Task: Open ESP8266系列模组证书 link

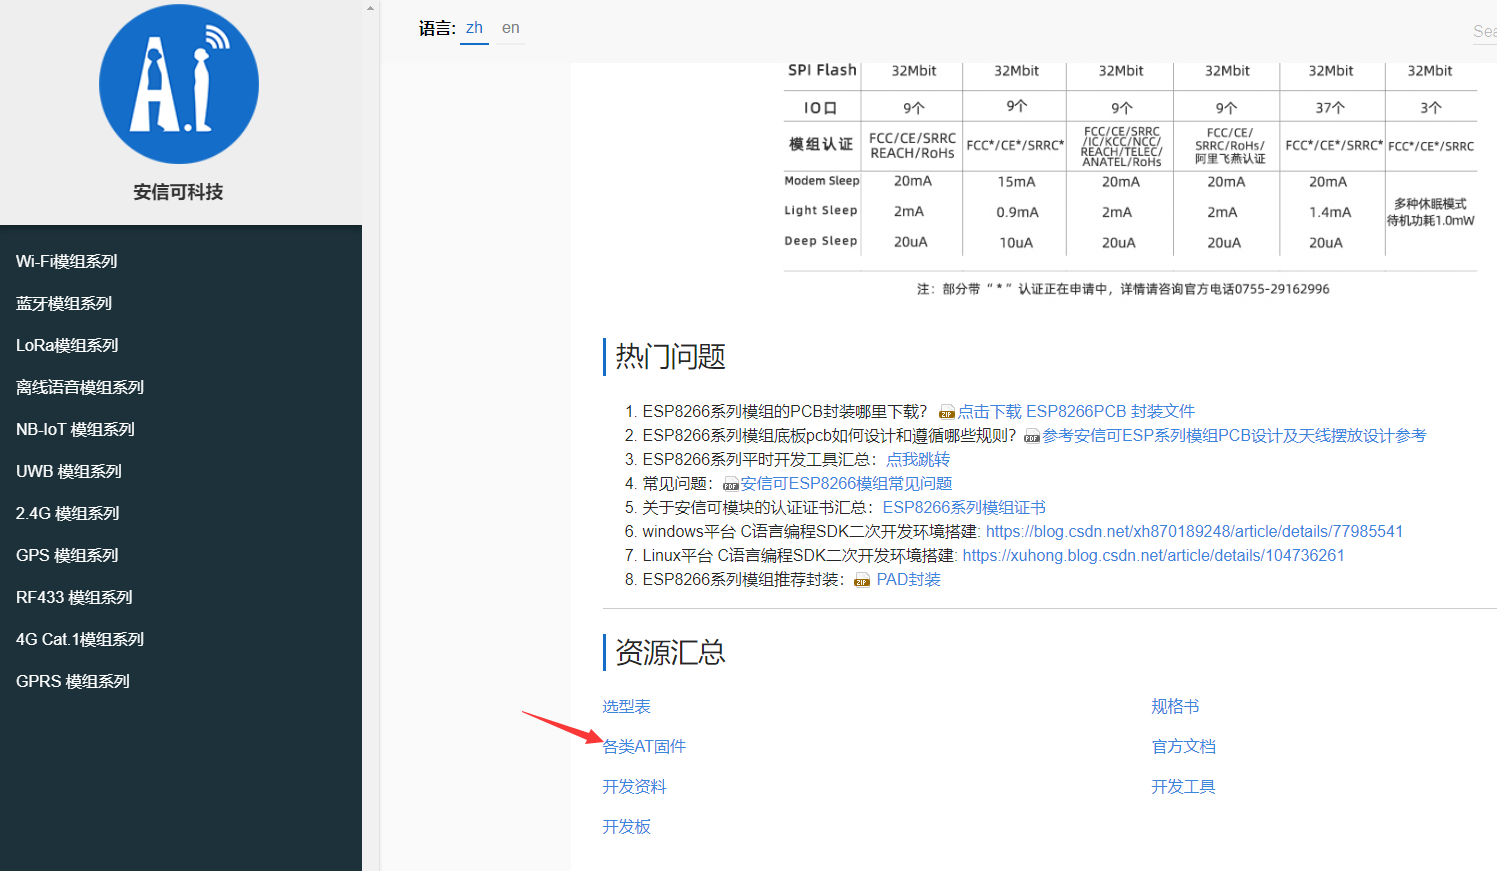Action: coord(964,508)
